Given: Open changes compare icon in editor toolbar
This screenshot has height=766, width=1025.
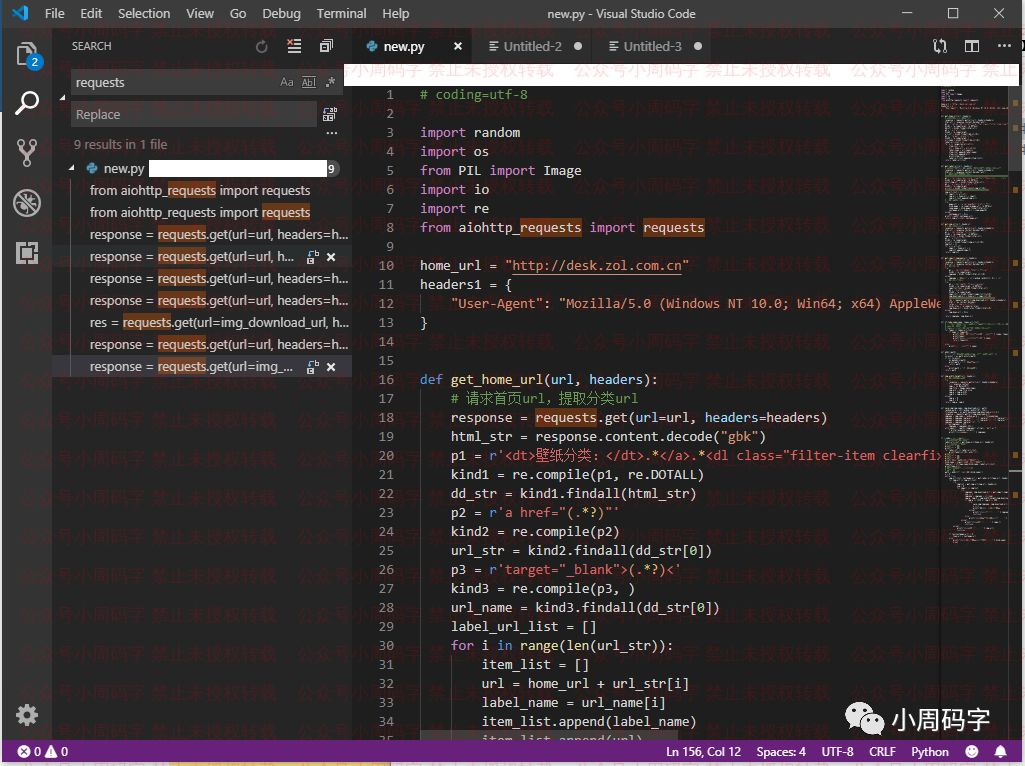Looking at the screenshot, I should pos(939,46).
